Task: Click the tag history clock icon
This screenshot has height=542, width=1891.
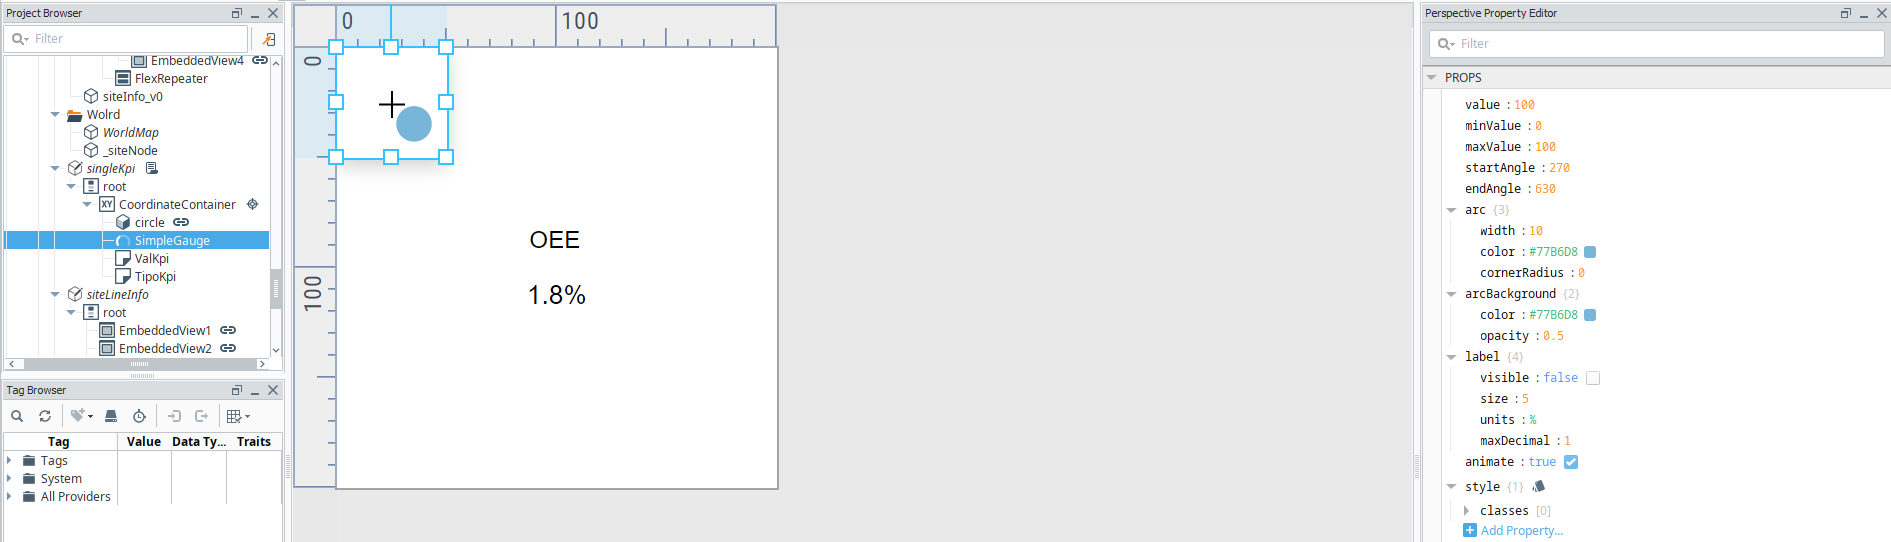Action: [139, 416]
